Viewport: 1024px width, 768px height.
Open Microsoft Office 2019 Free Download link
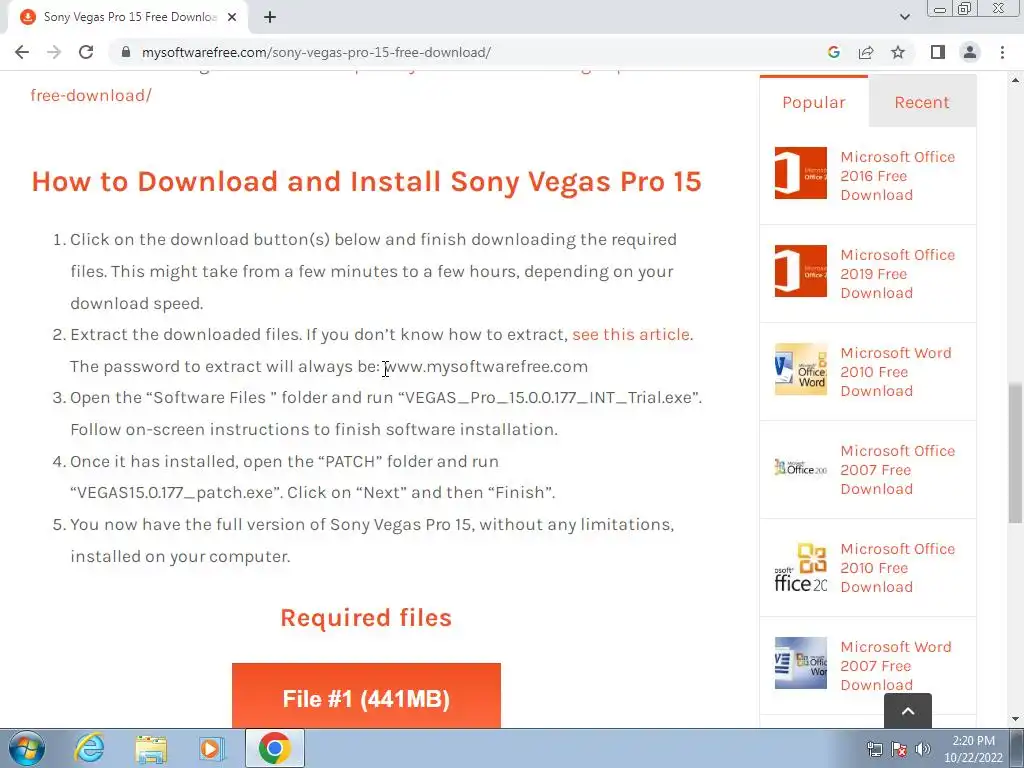point(898,274)
